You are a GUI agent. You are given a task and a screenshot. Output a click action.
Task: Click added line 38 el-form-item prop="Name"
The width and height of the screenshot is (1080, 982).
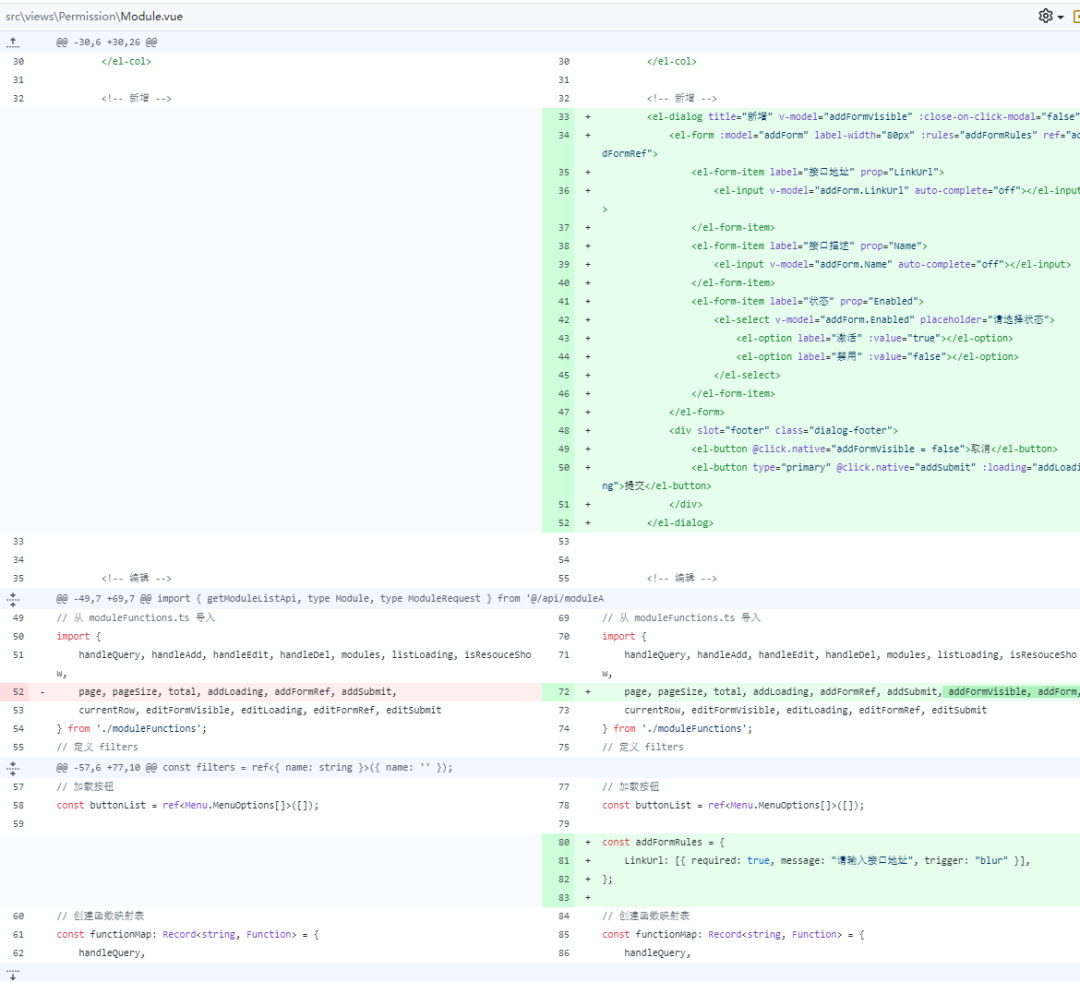point(809,246)
